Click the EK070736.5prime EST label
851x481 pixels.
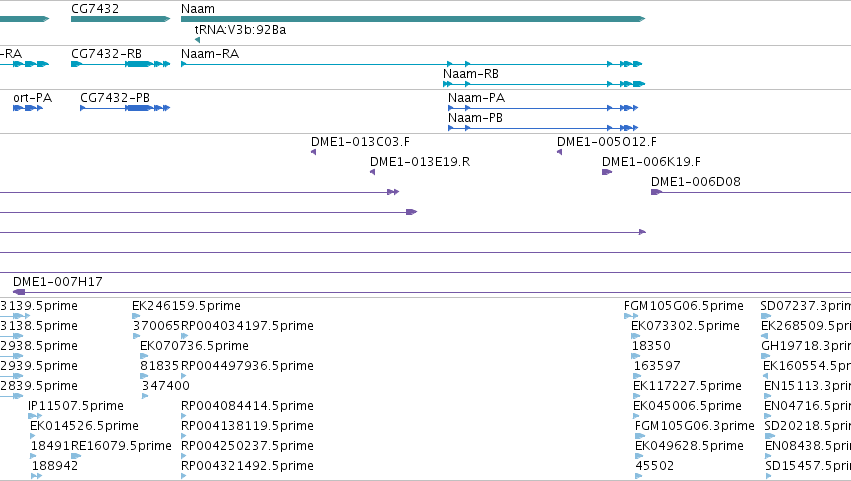coord(194,346)
